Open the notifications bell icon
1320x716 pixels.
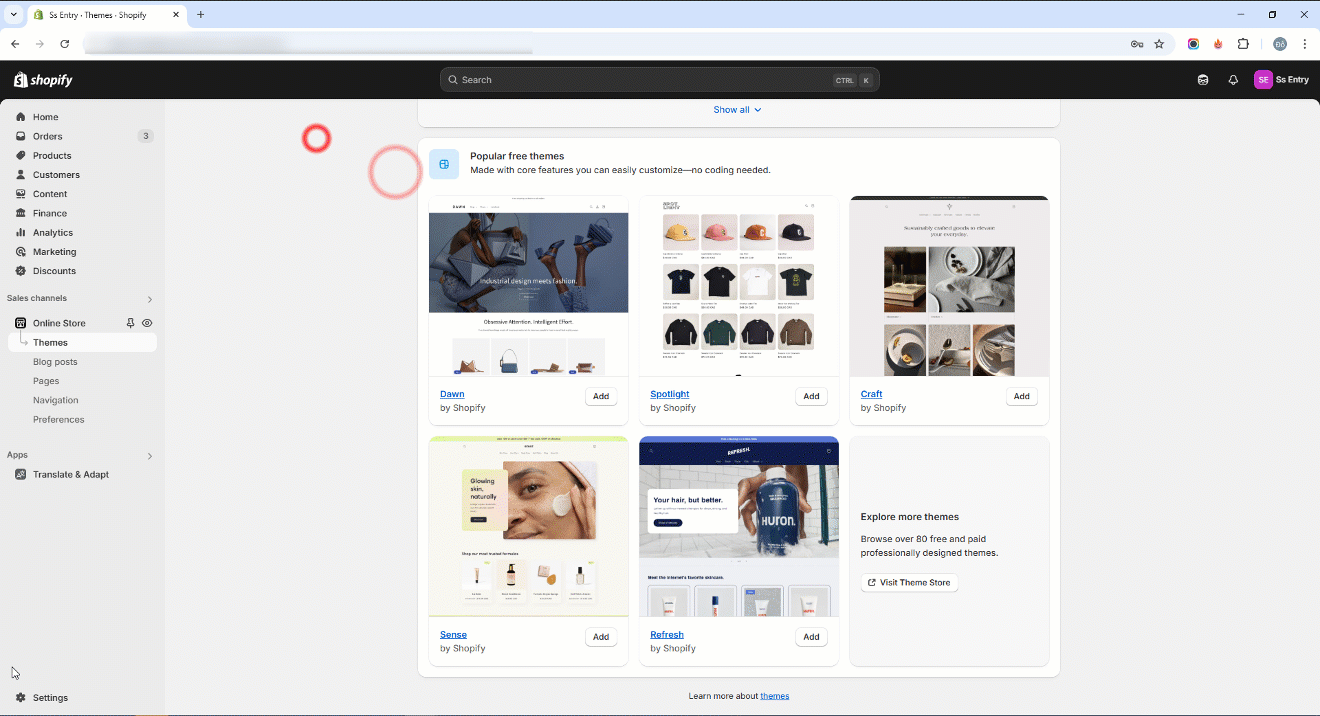point(1233,80)
